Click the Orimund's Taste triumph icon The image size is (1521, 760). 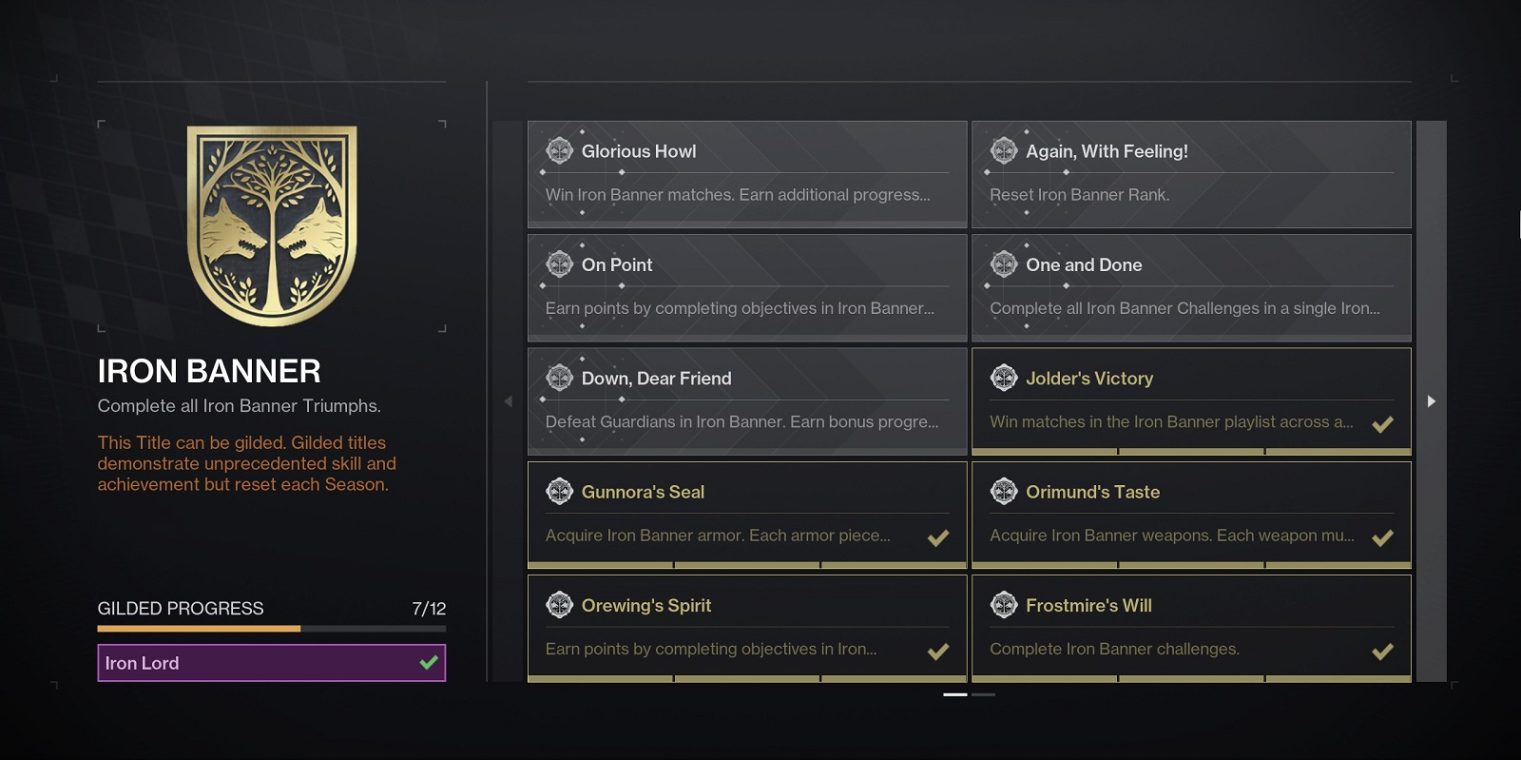[1003, 491]
